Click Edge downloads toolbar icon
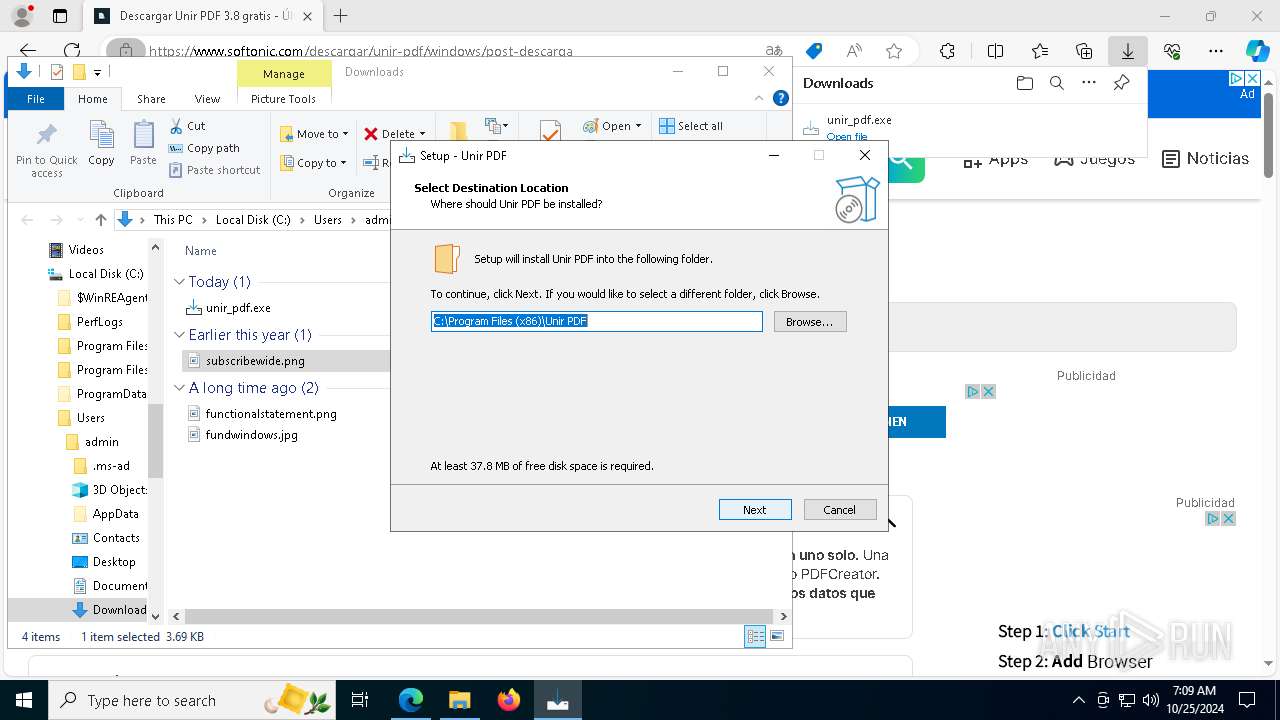This screenshot has height=720, width=1280. (1127, 51)
